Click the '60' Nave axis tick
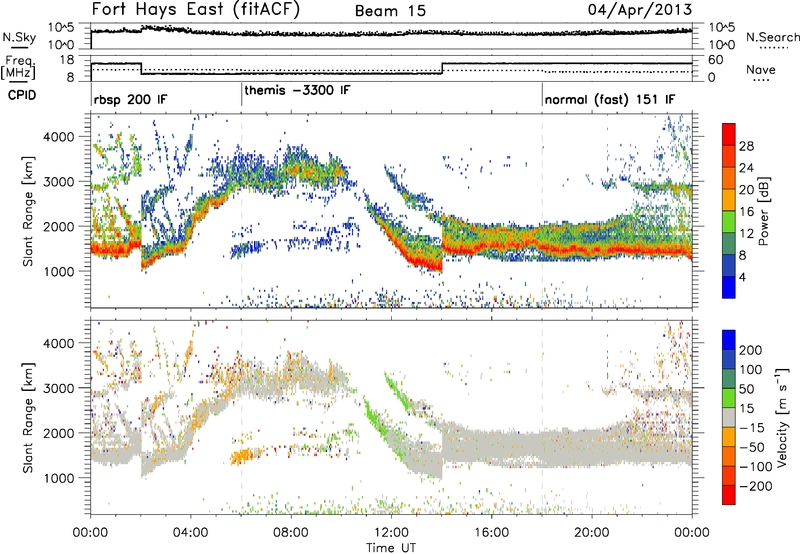The image size is (800, 554). [716, 60]
